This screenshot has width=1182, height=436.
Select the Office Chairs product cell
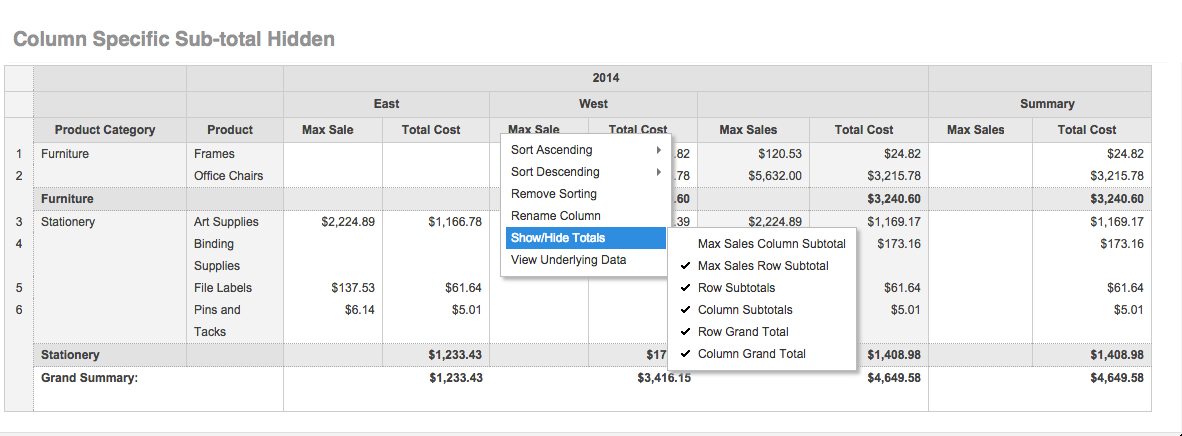[228, 176]
